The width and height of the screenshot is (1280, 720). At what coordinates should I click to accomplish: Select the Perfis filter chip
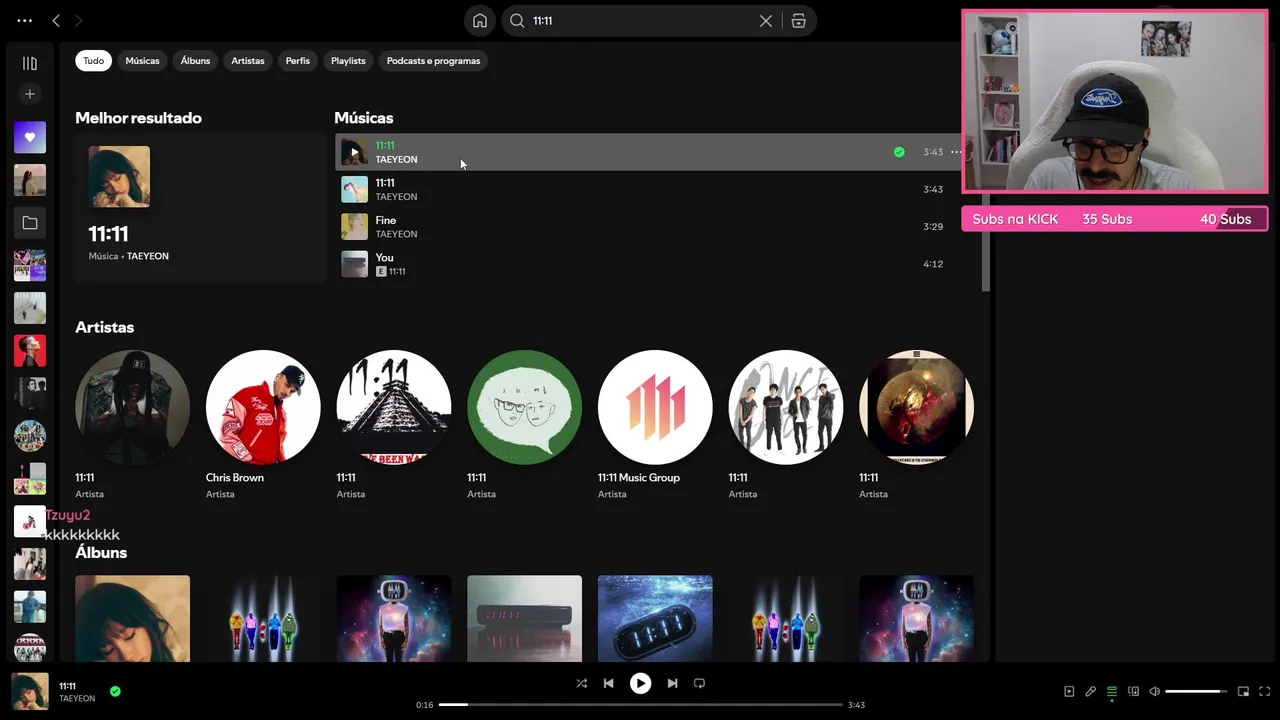coord(297,61)
